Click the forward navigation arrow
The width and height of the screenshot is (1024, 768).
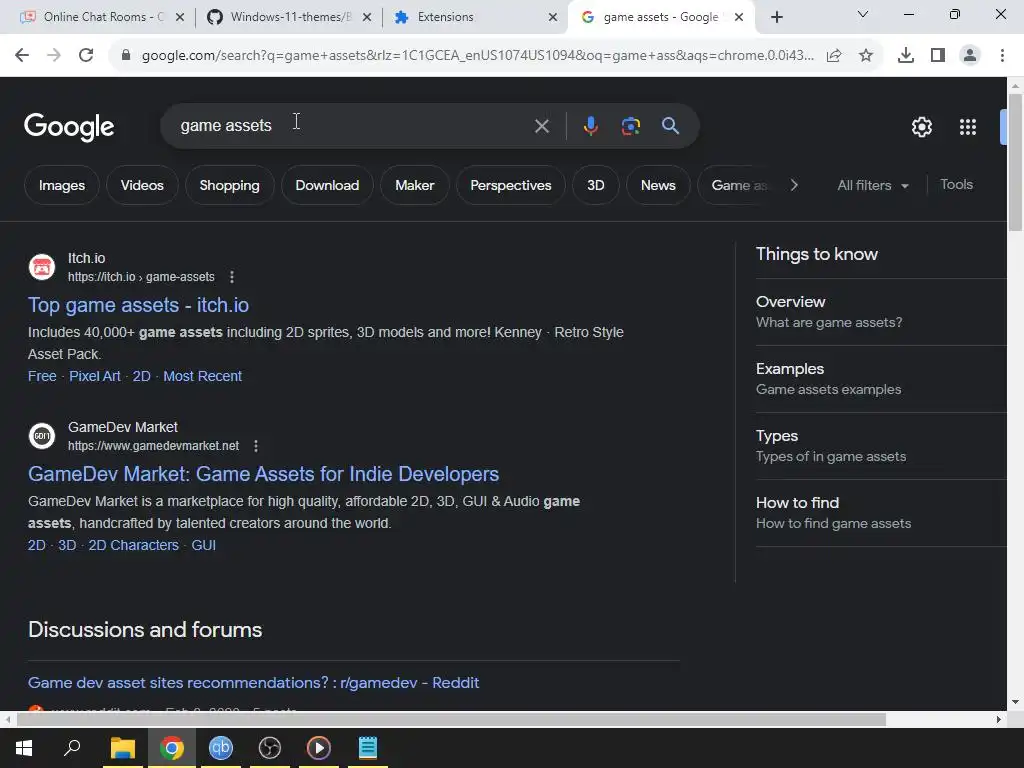[x=54, y=56]
